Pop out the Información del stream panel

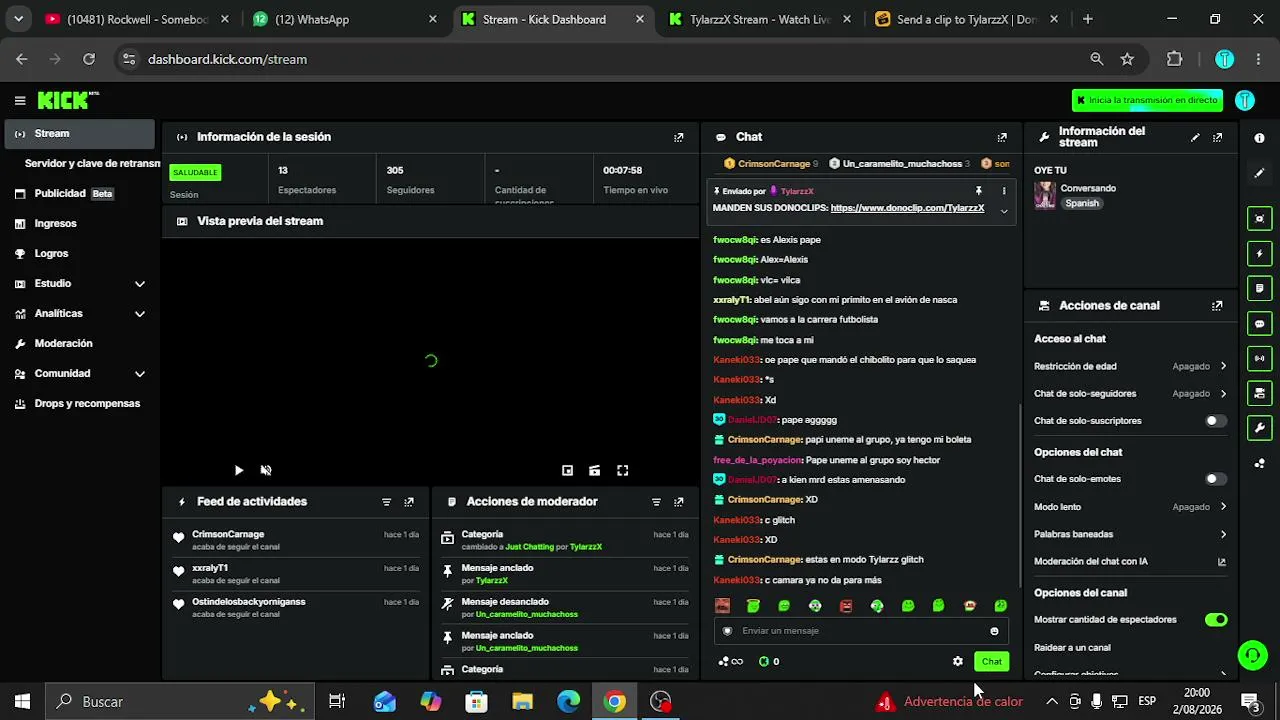click(1217, 137)
